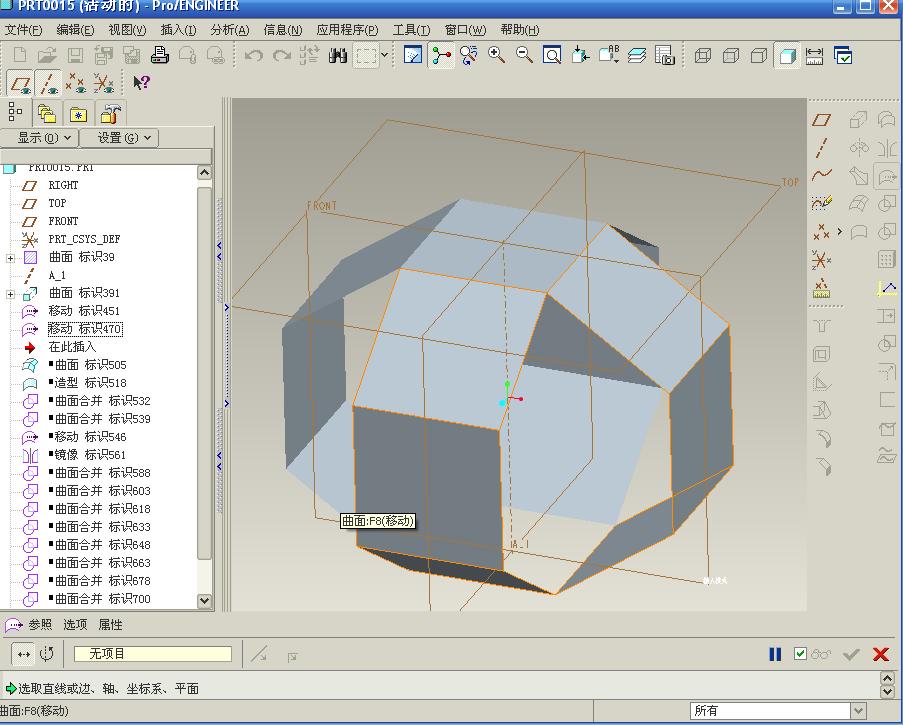
Task: Open the 显示(O) dropdown
Action: (x=39, y=138)
